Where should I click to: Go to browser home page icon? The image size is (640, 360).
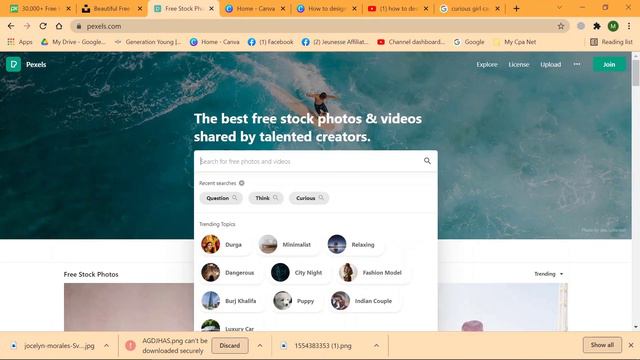59,26
